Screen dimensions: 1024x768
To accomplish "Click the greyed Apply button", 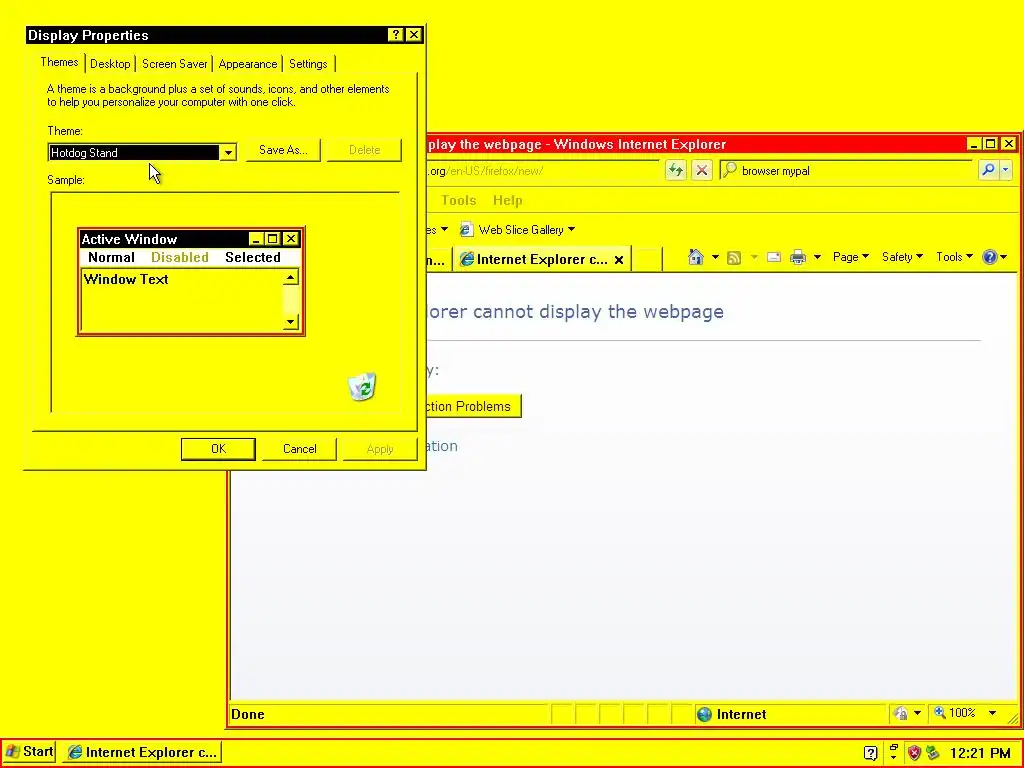I will (x=380, y=449).
